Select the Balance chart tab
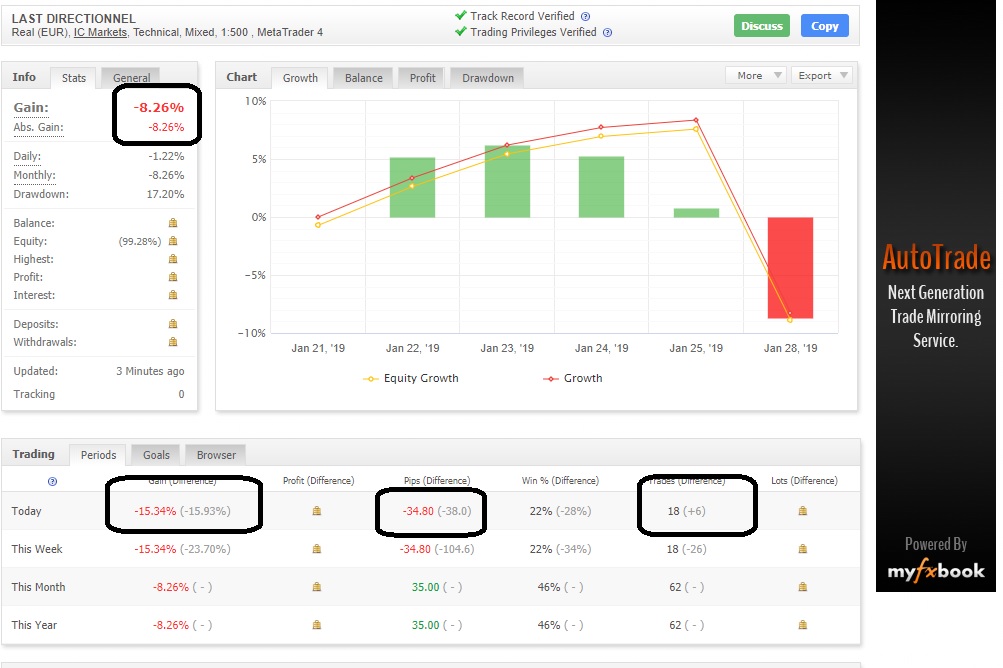 [x=363, y=77]
